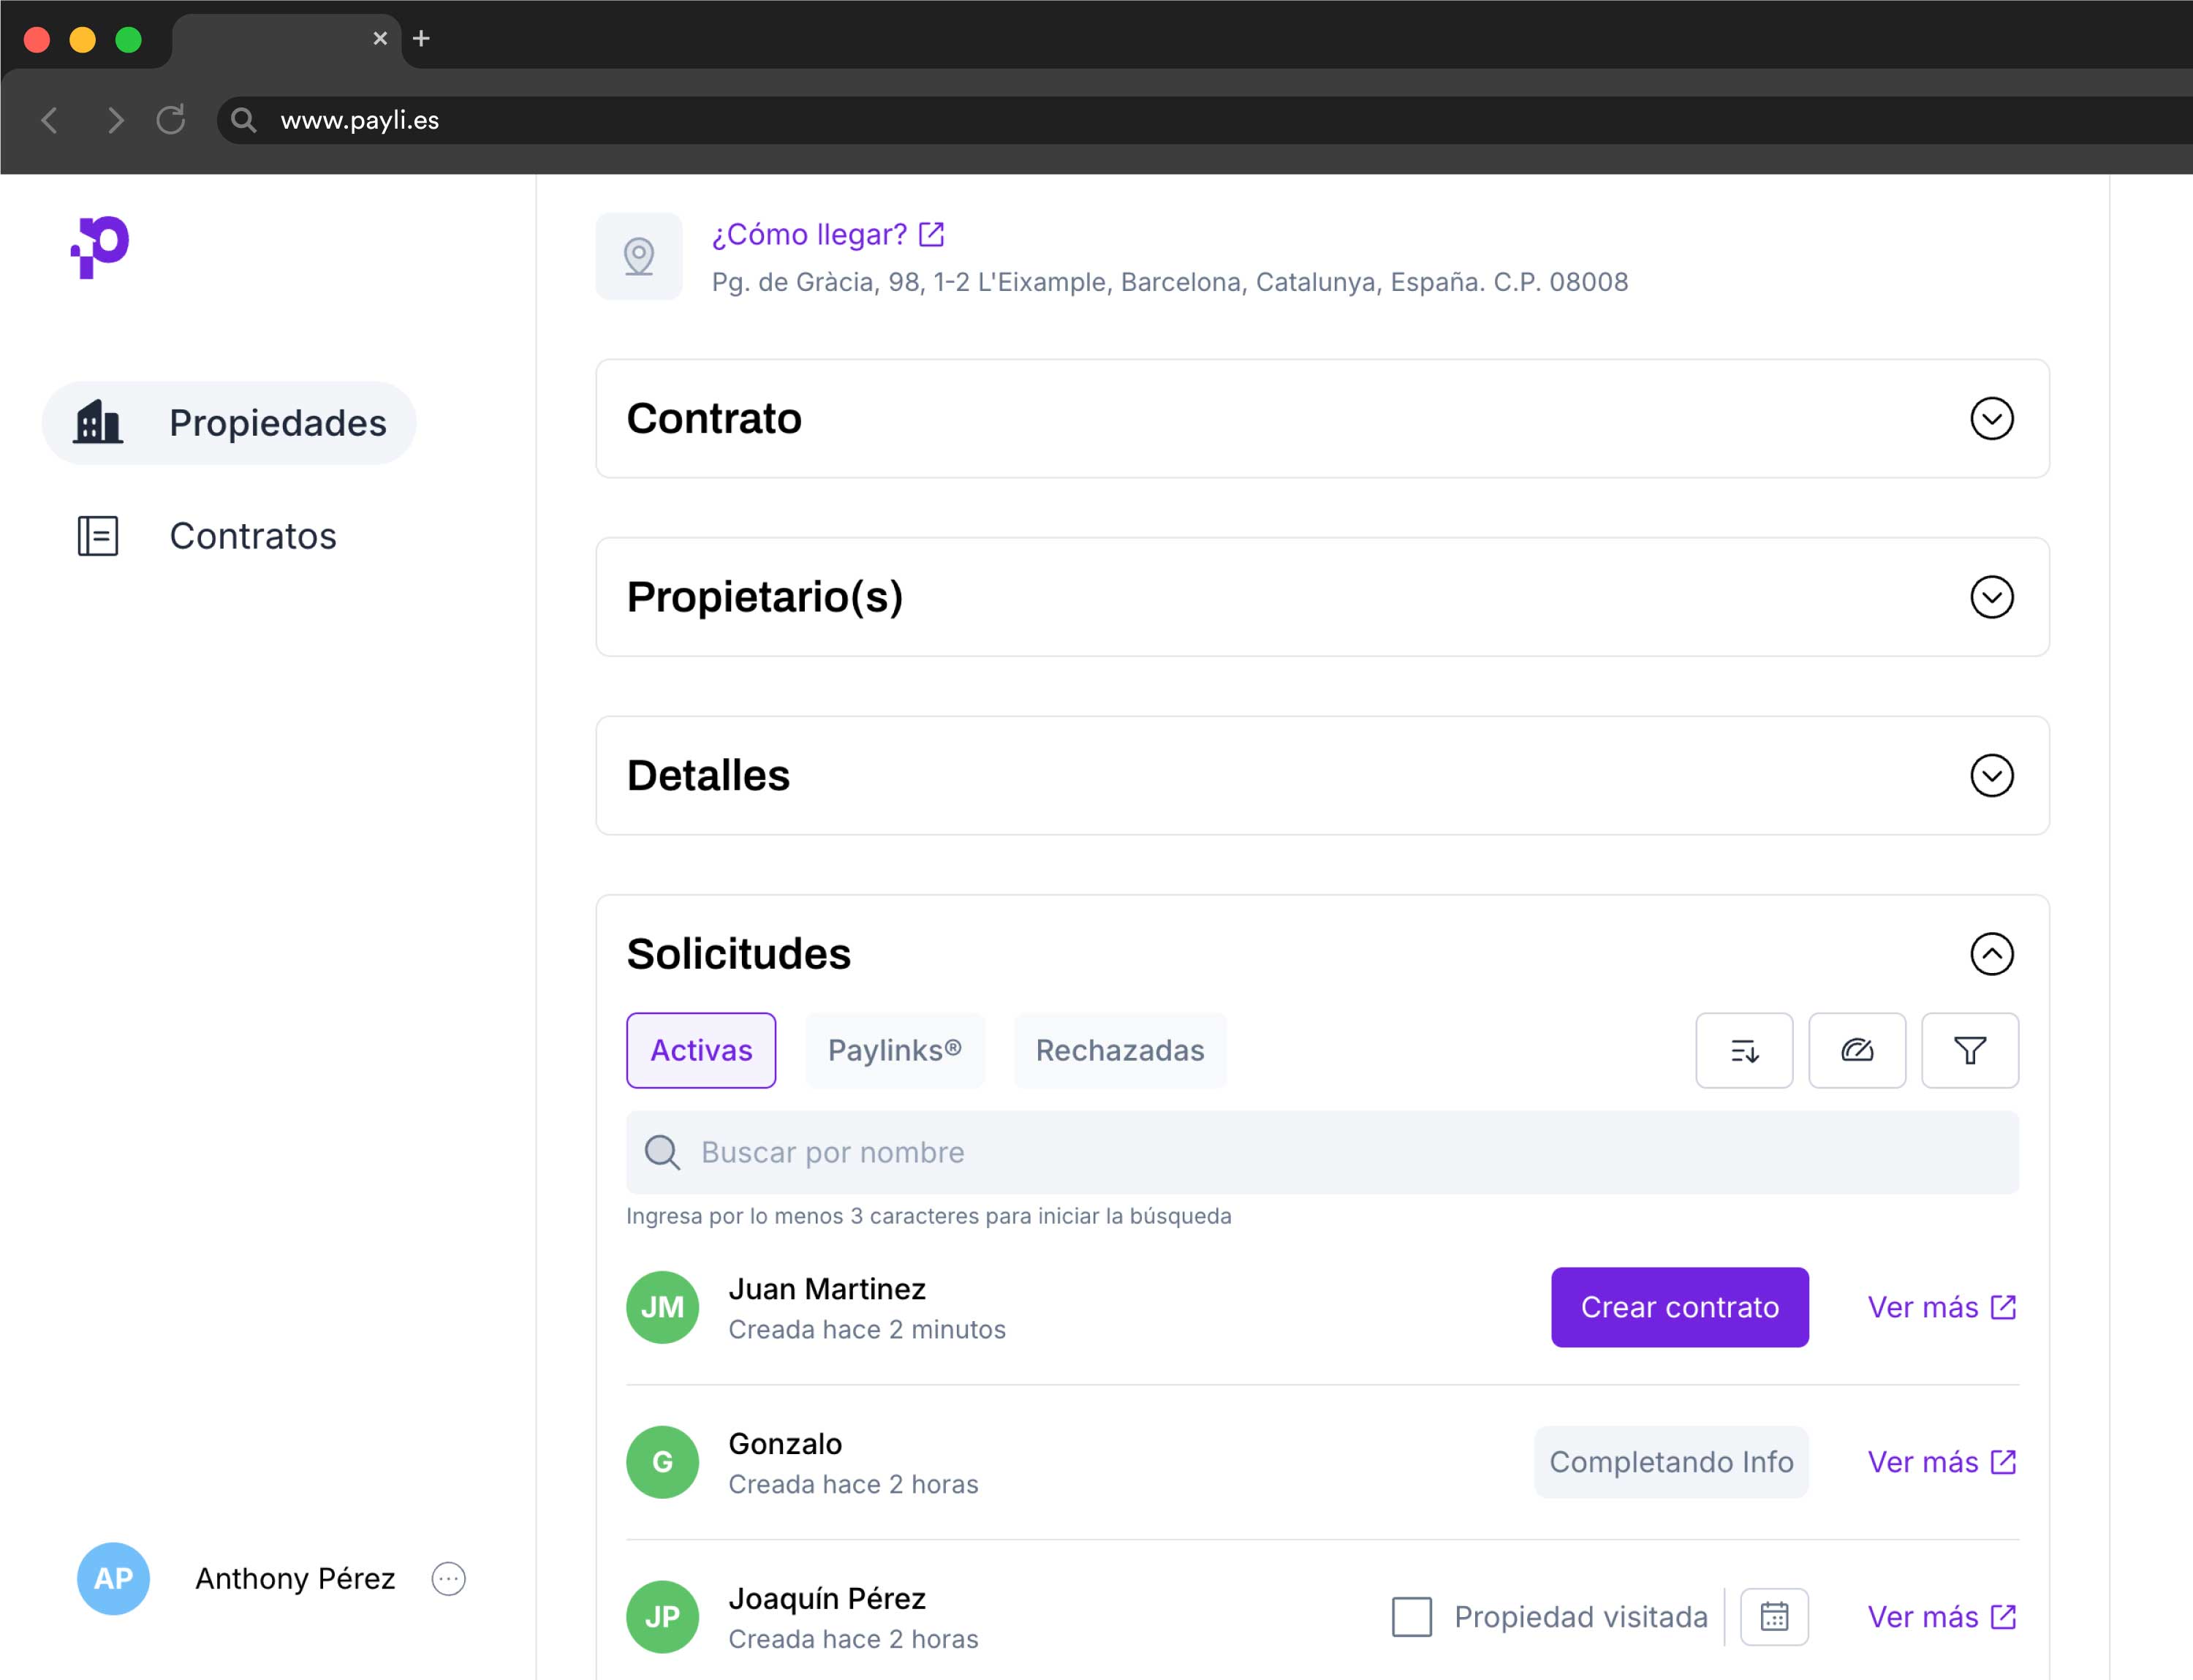Switch to the Rechazadas tab
This screenshot has width=2193, height=1680.
click(1119, 1050)
